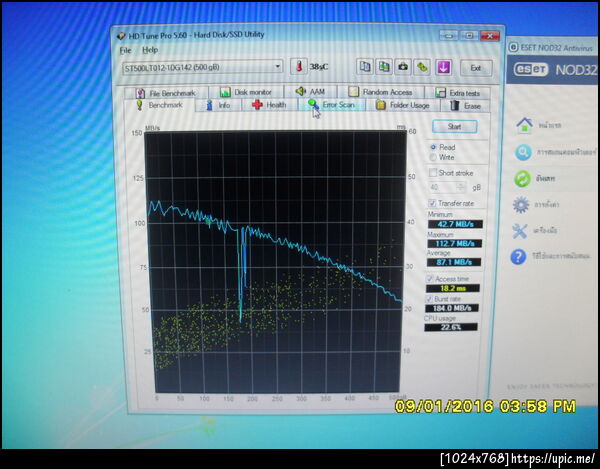Click the copy text to clipboard icon
Viewport: 600px width, 469px height.
[365, 67]
